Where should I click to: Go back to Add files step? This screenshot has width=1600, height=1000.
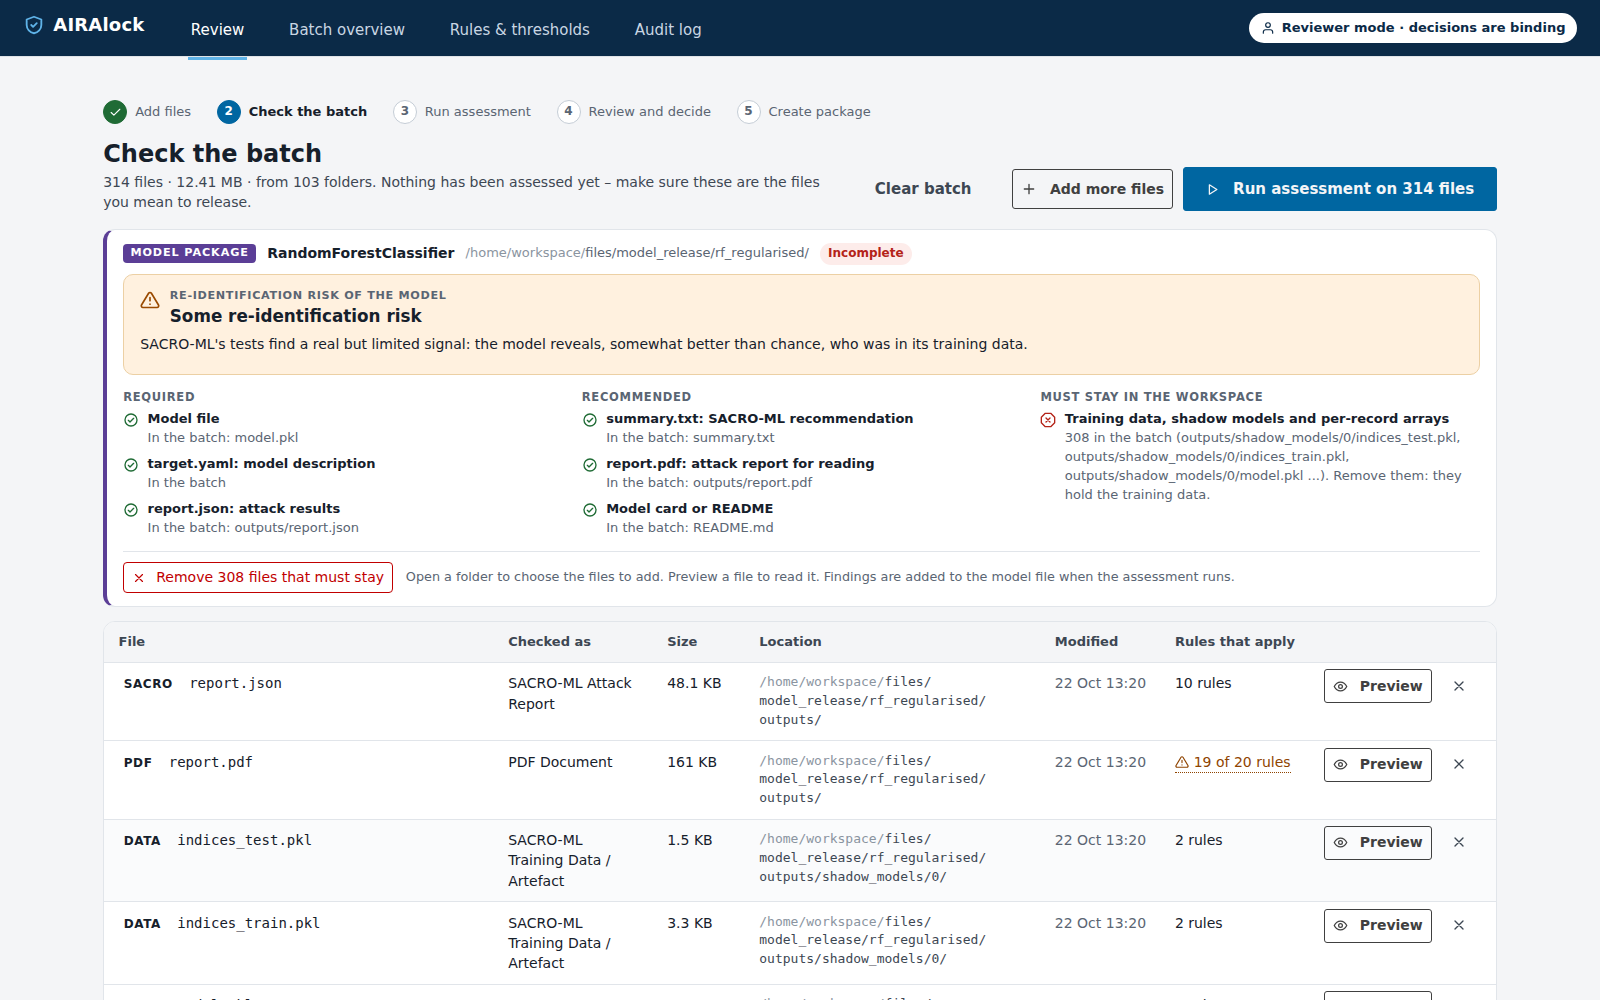pos(148,111)
